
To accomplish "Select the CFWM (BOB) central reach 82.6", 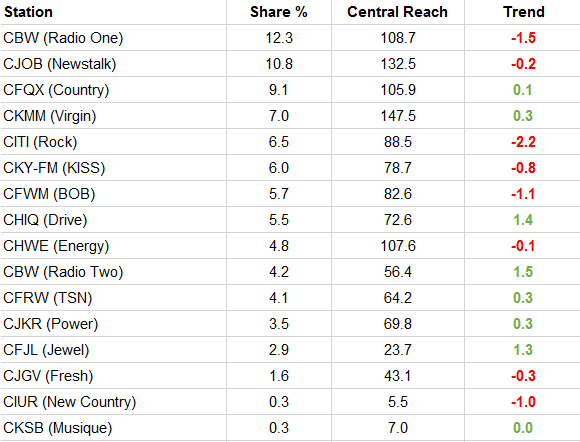I will (x=398, y=194).
